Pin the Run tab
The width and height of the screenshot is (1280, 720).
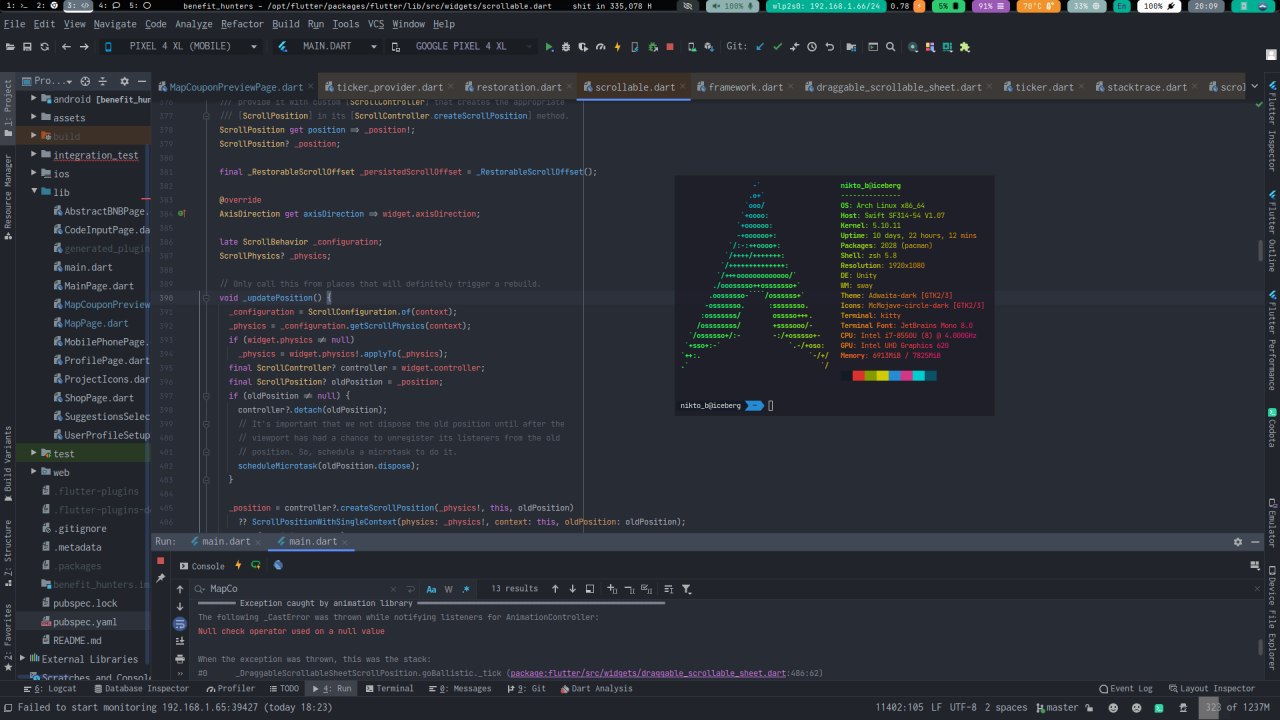click(160, 578)
